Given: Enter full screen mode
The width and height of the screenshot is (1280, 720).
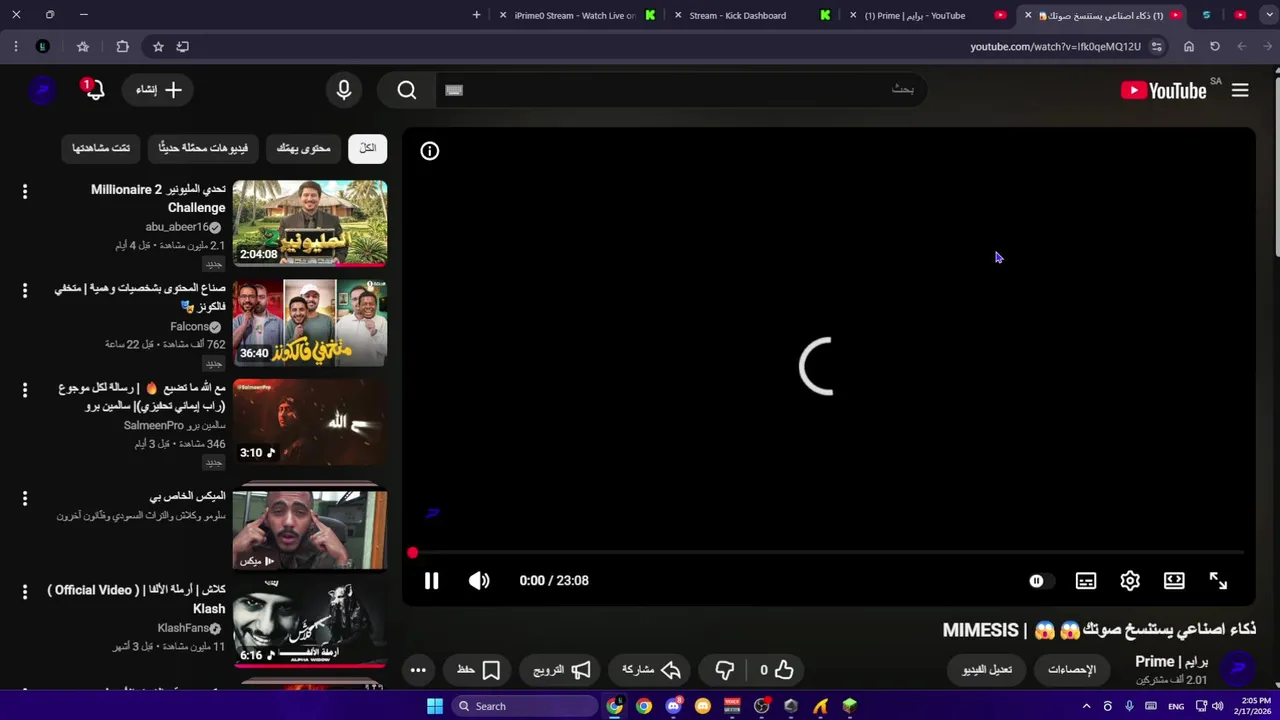Looking at the screenshot, I should [x=1218, y=581].
